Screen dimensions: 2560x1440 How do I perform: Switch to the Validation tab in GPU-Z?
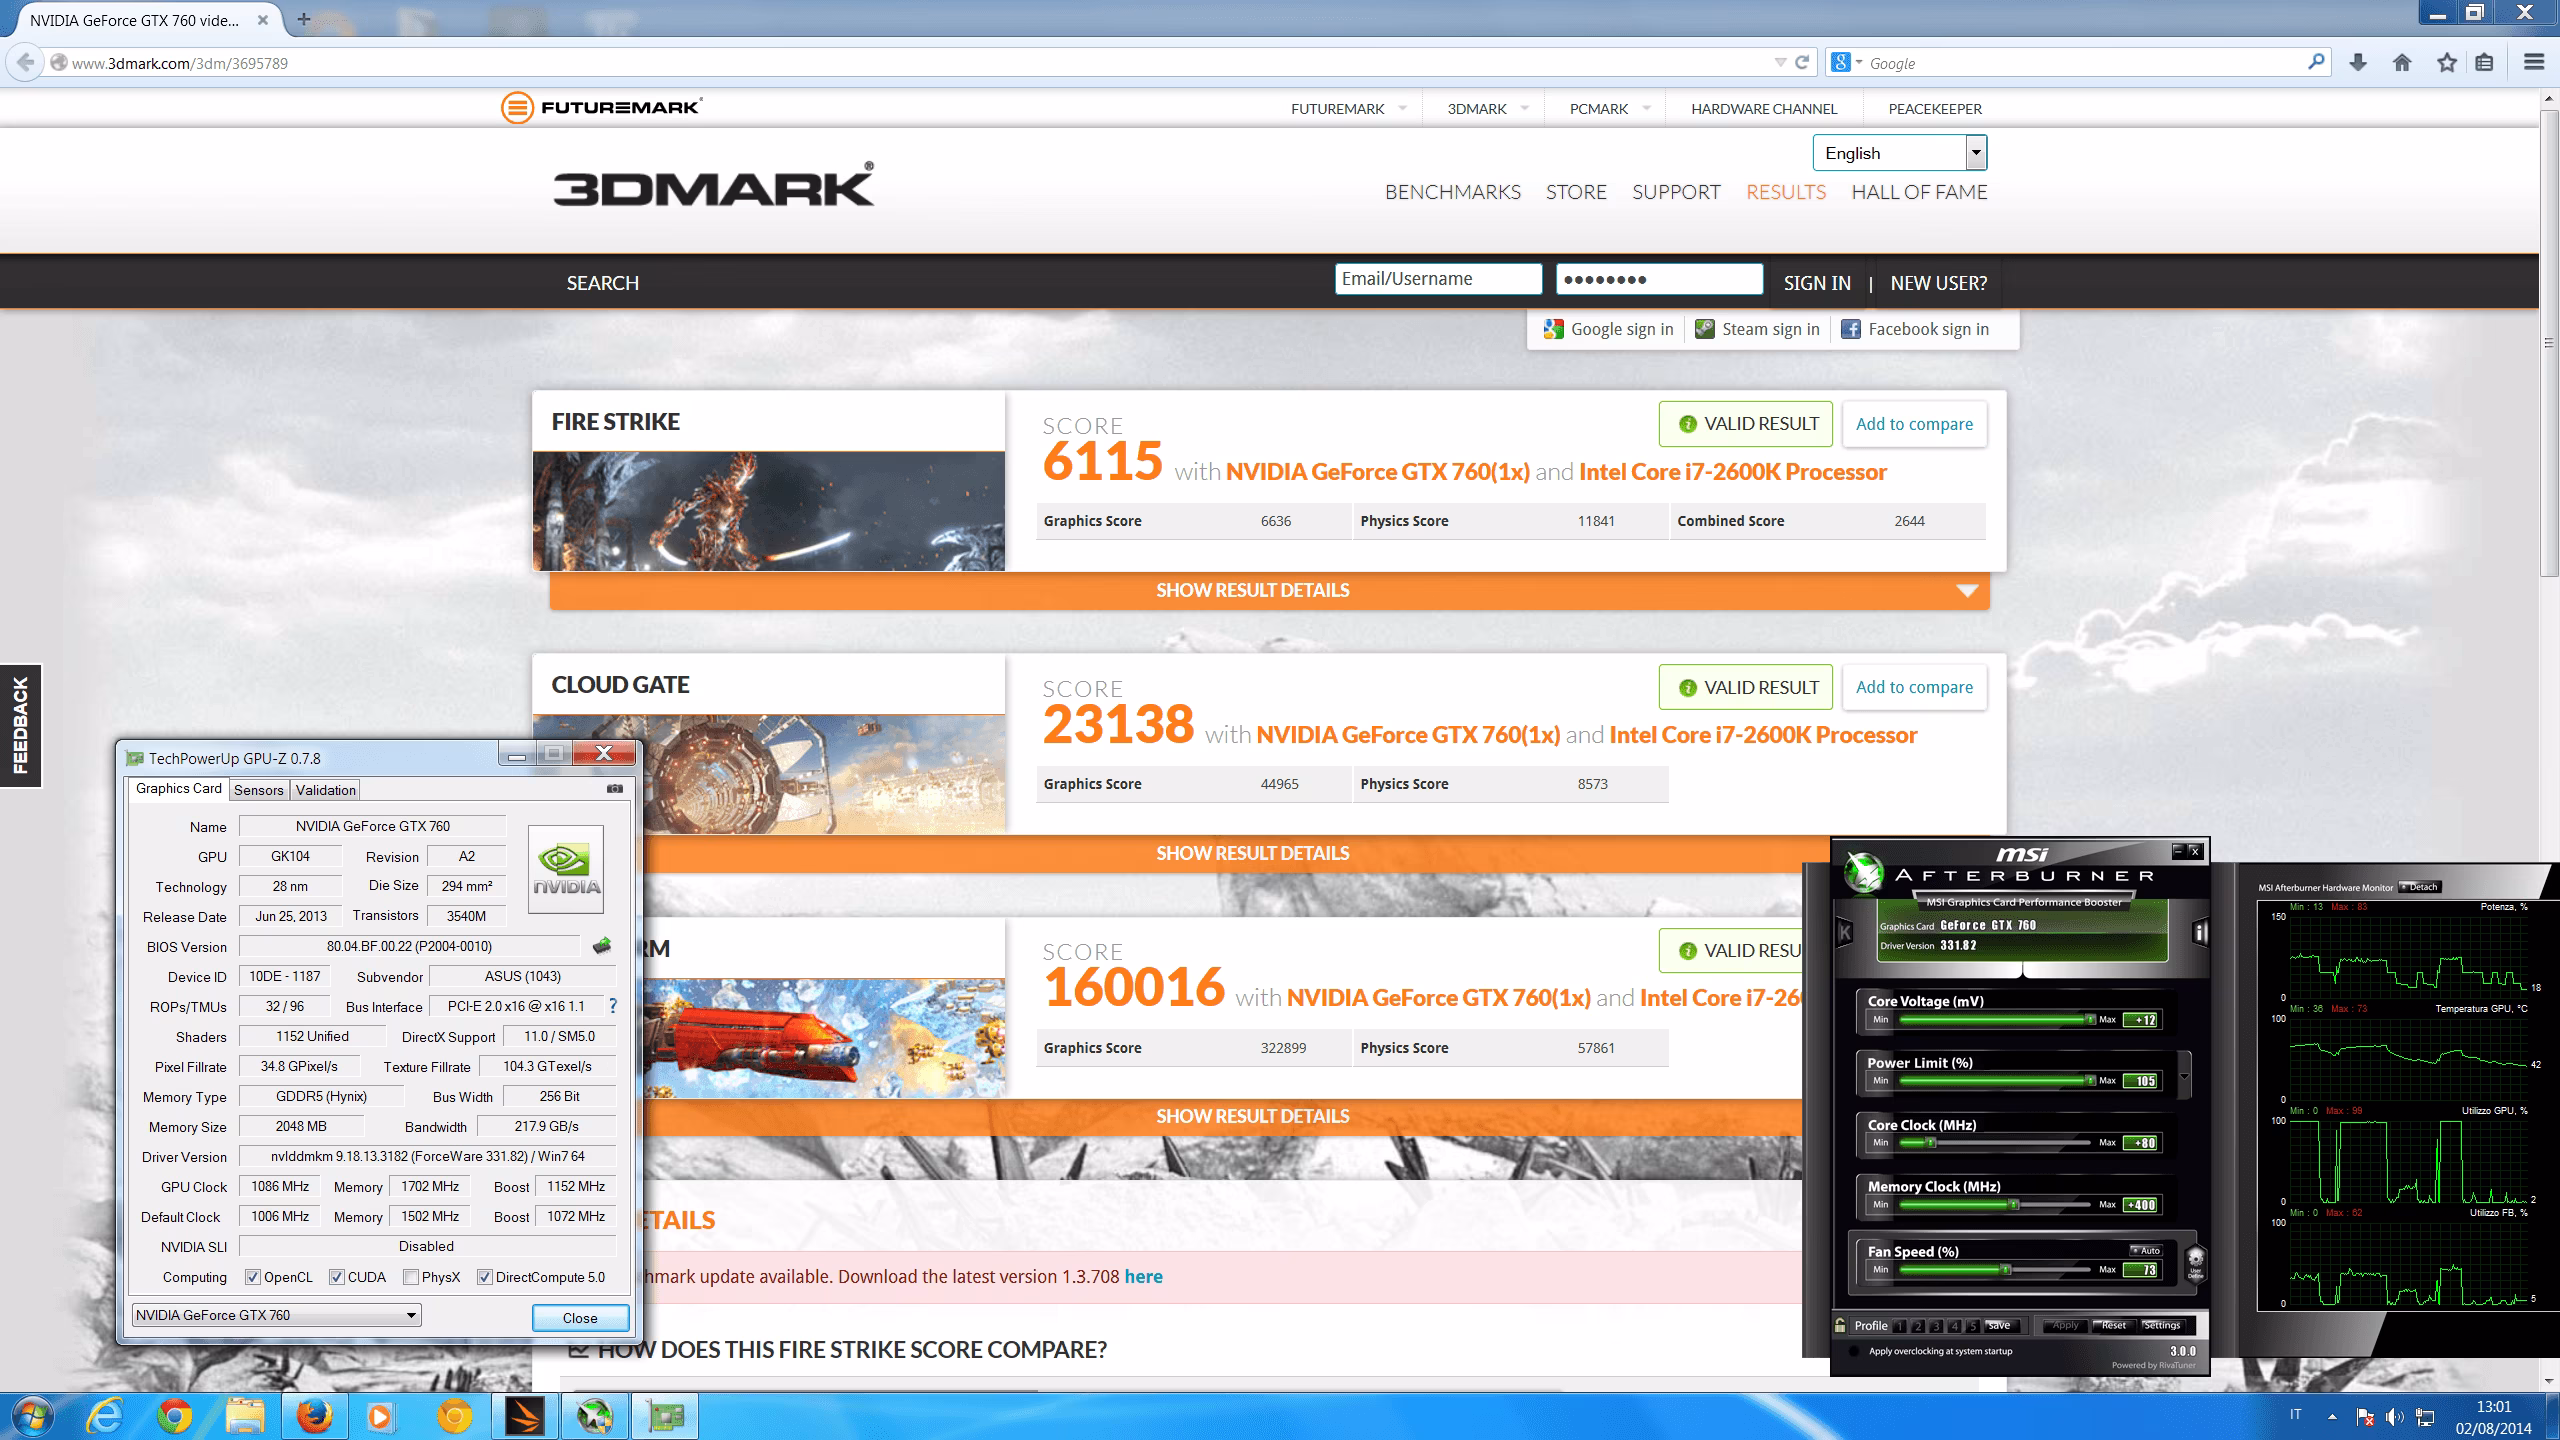[326, 790]
